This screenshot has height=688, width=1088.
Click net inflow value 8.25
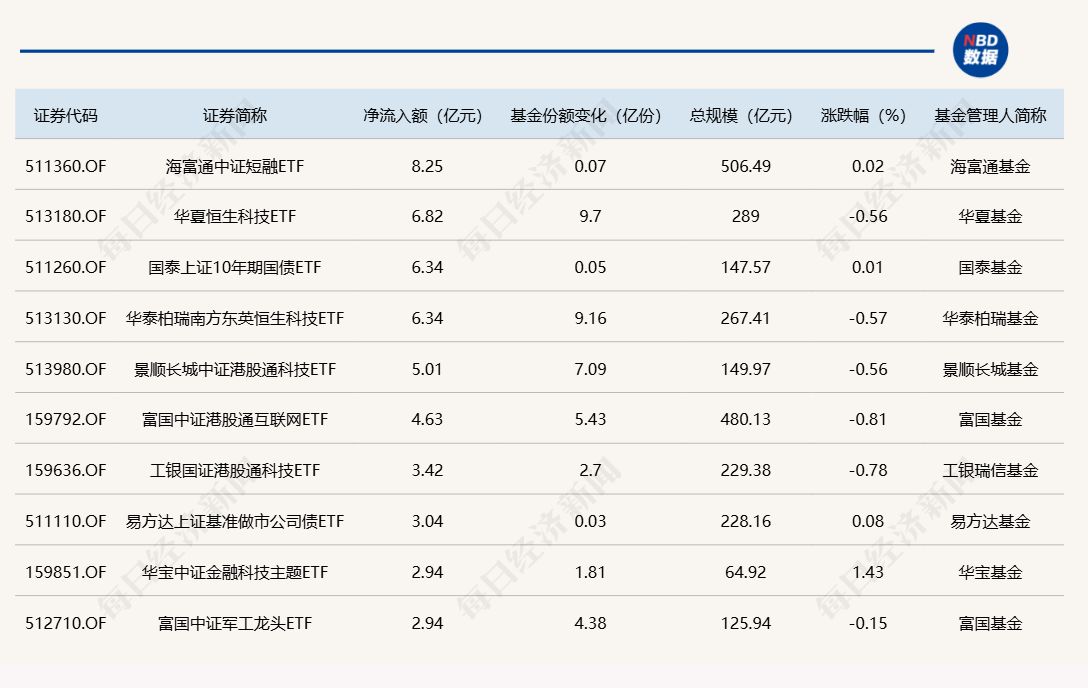(427, 166)
